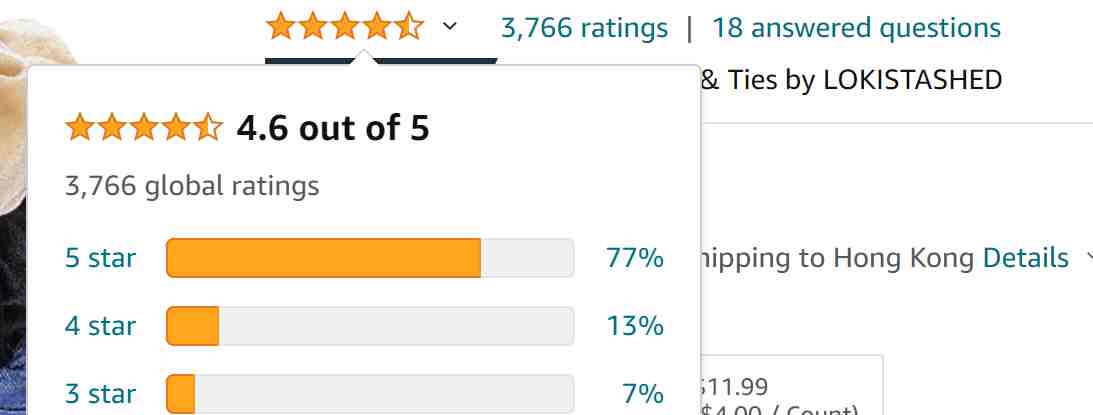Image resolution: width=1093 pixels, height=415 pixels.
Task: Filter reviews by 5 star label
Action: (x=100, y=258)
